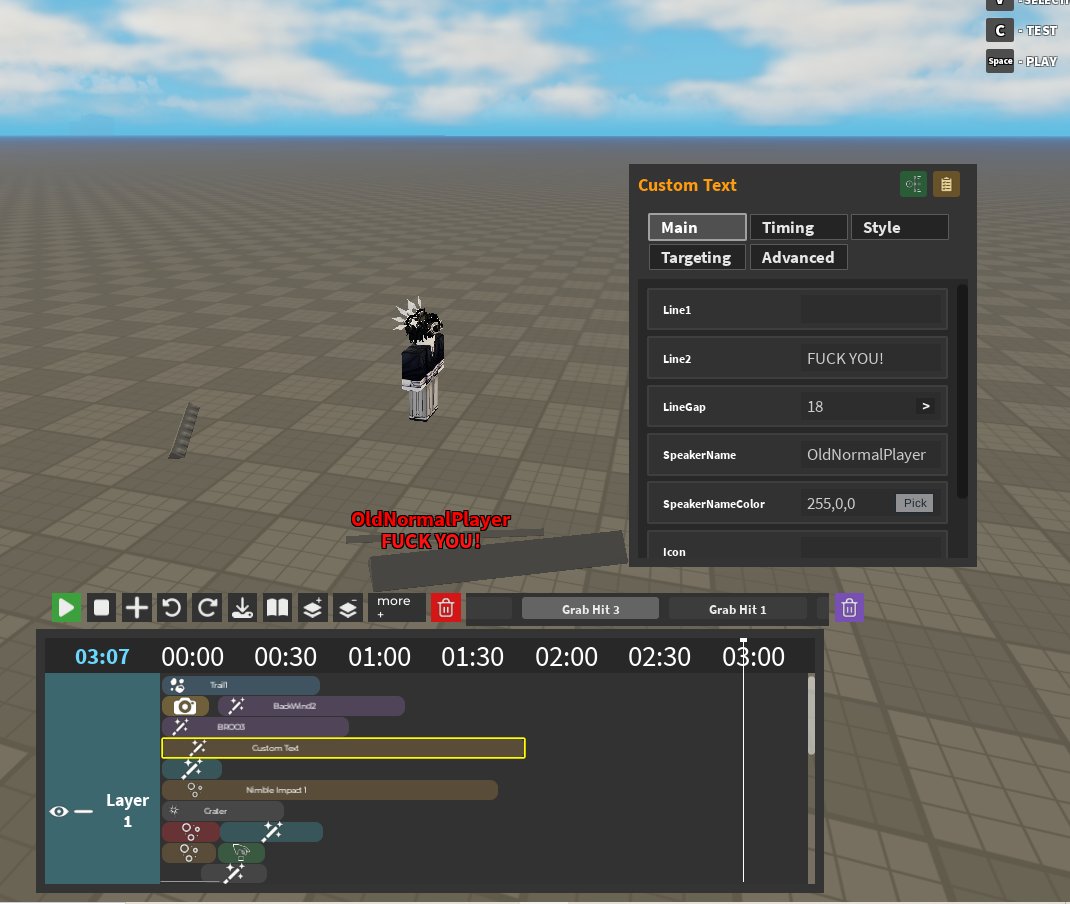This screenshot has width=1070, height=904.
Task: Switch to the Timing tab
Action: tap(798, 227)
